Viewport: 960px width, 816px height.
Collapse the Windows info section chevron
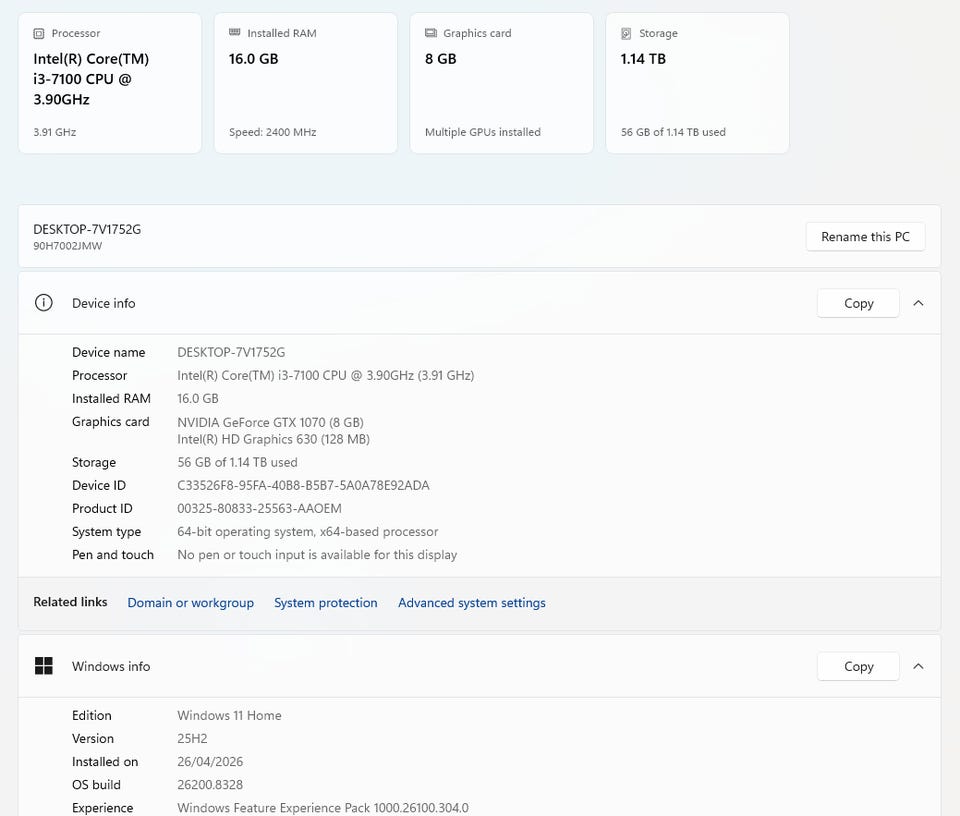click(x=918, y=666)
